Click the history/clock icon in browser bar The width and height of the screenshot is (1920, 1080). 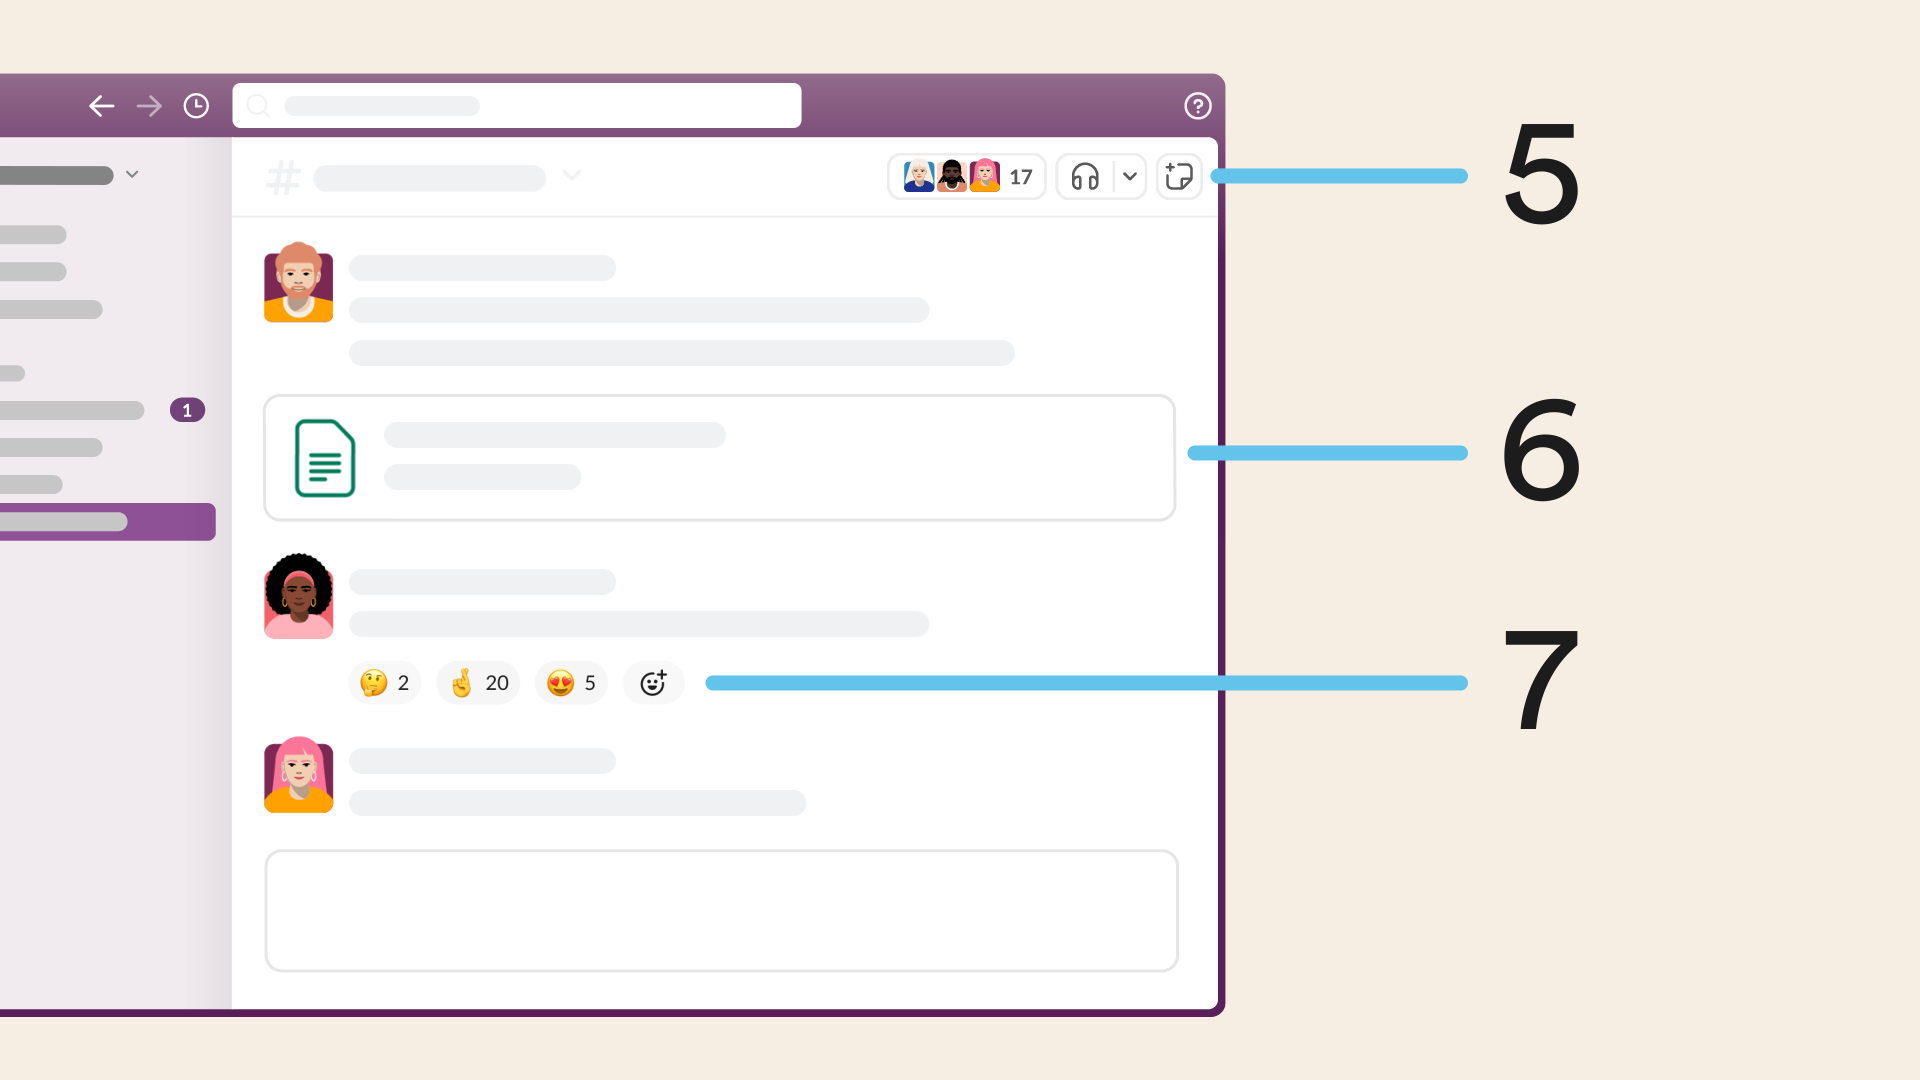pos(195,105)
